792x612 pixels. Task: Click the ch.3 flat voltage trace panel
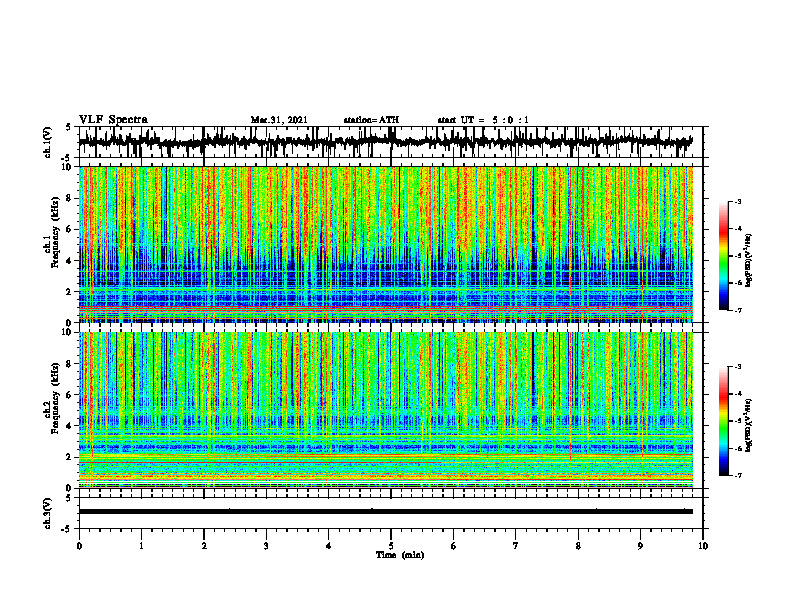[x=391, y=513]
